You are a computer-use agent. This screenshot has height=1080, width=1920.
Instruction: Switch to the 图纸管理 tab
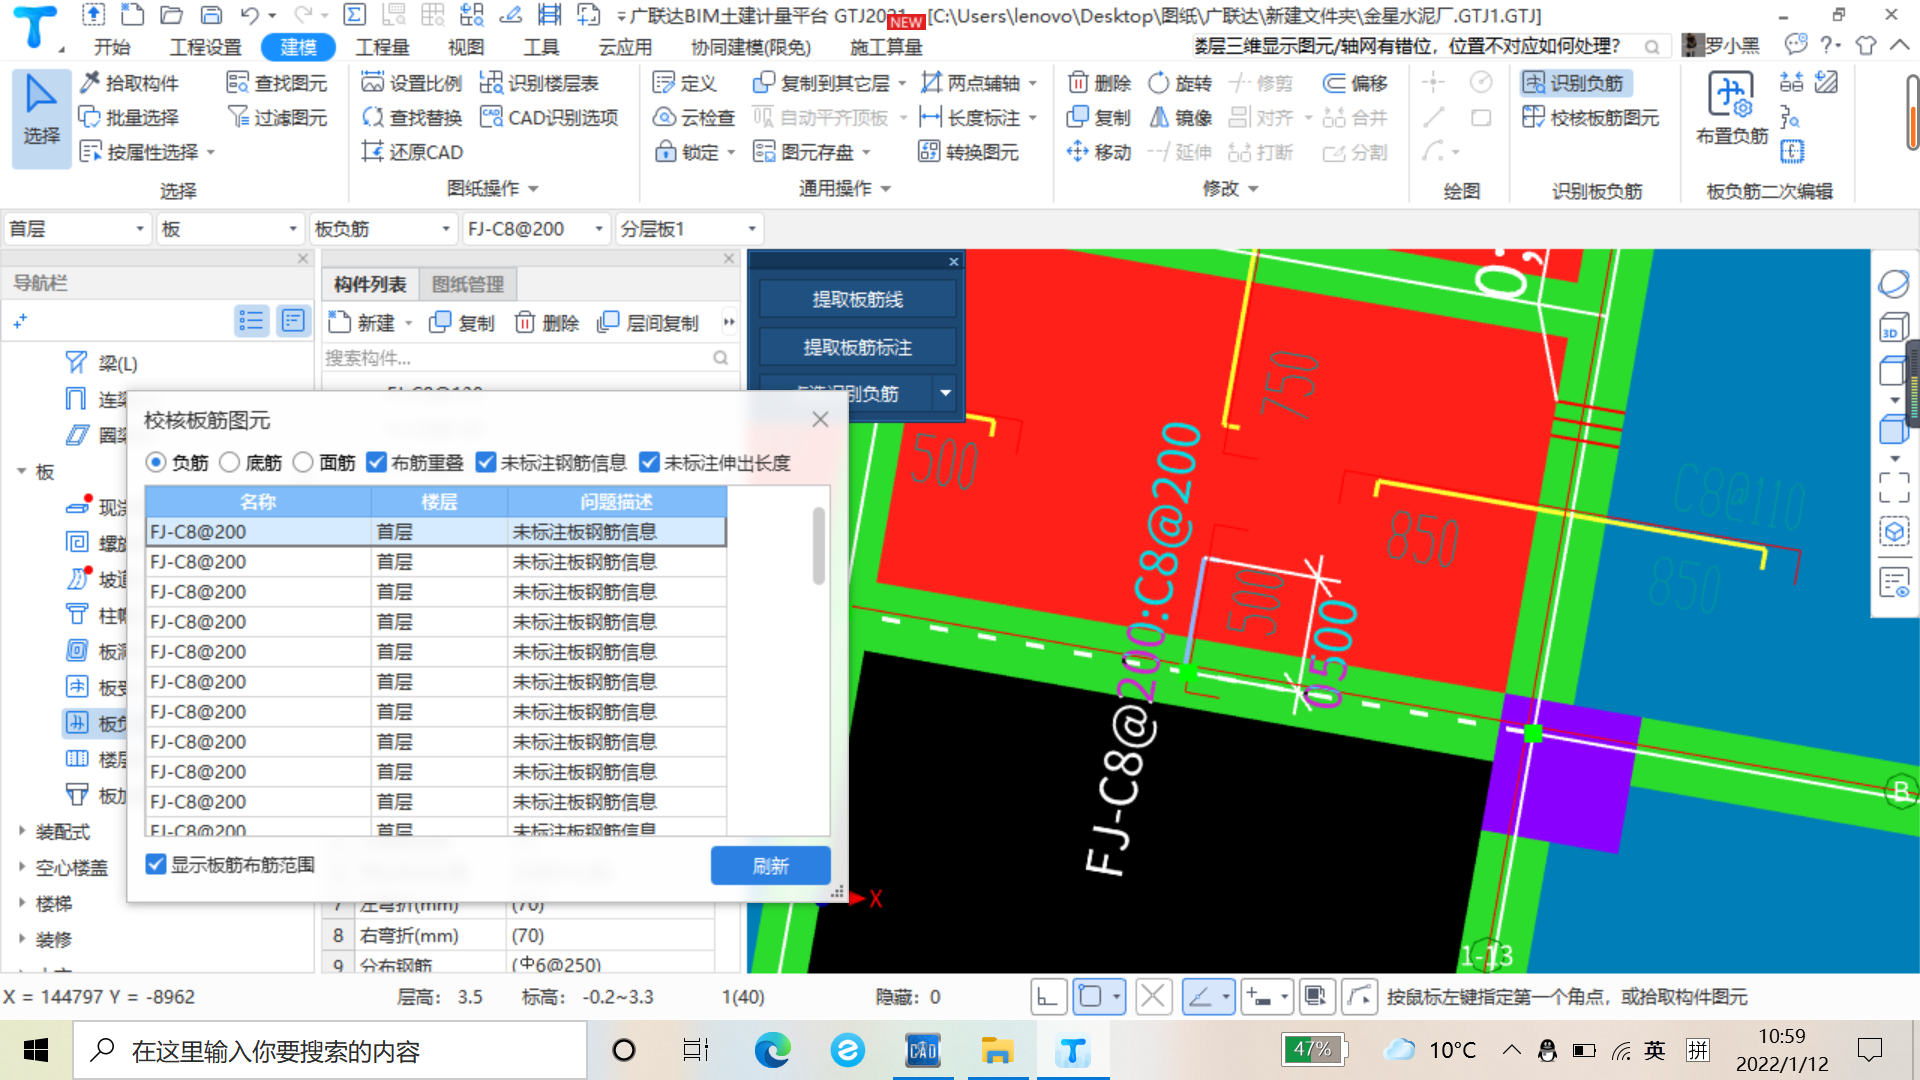click(x=467, y=284)
